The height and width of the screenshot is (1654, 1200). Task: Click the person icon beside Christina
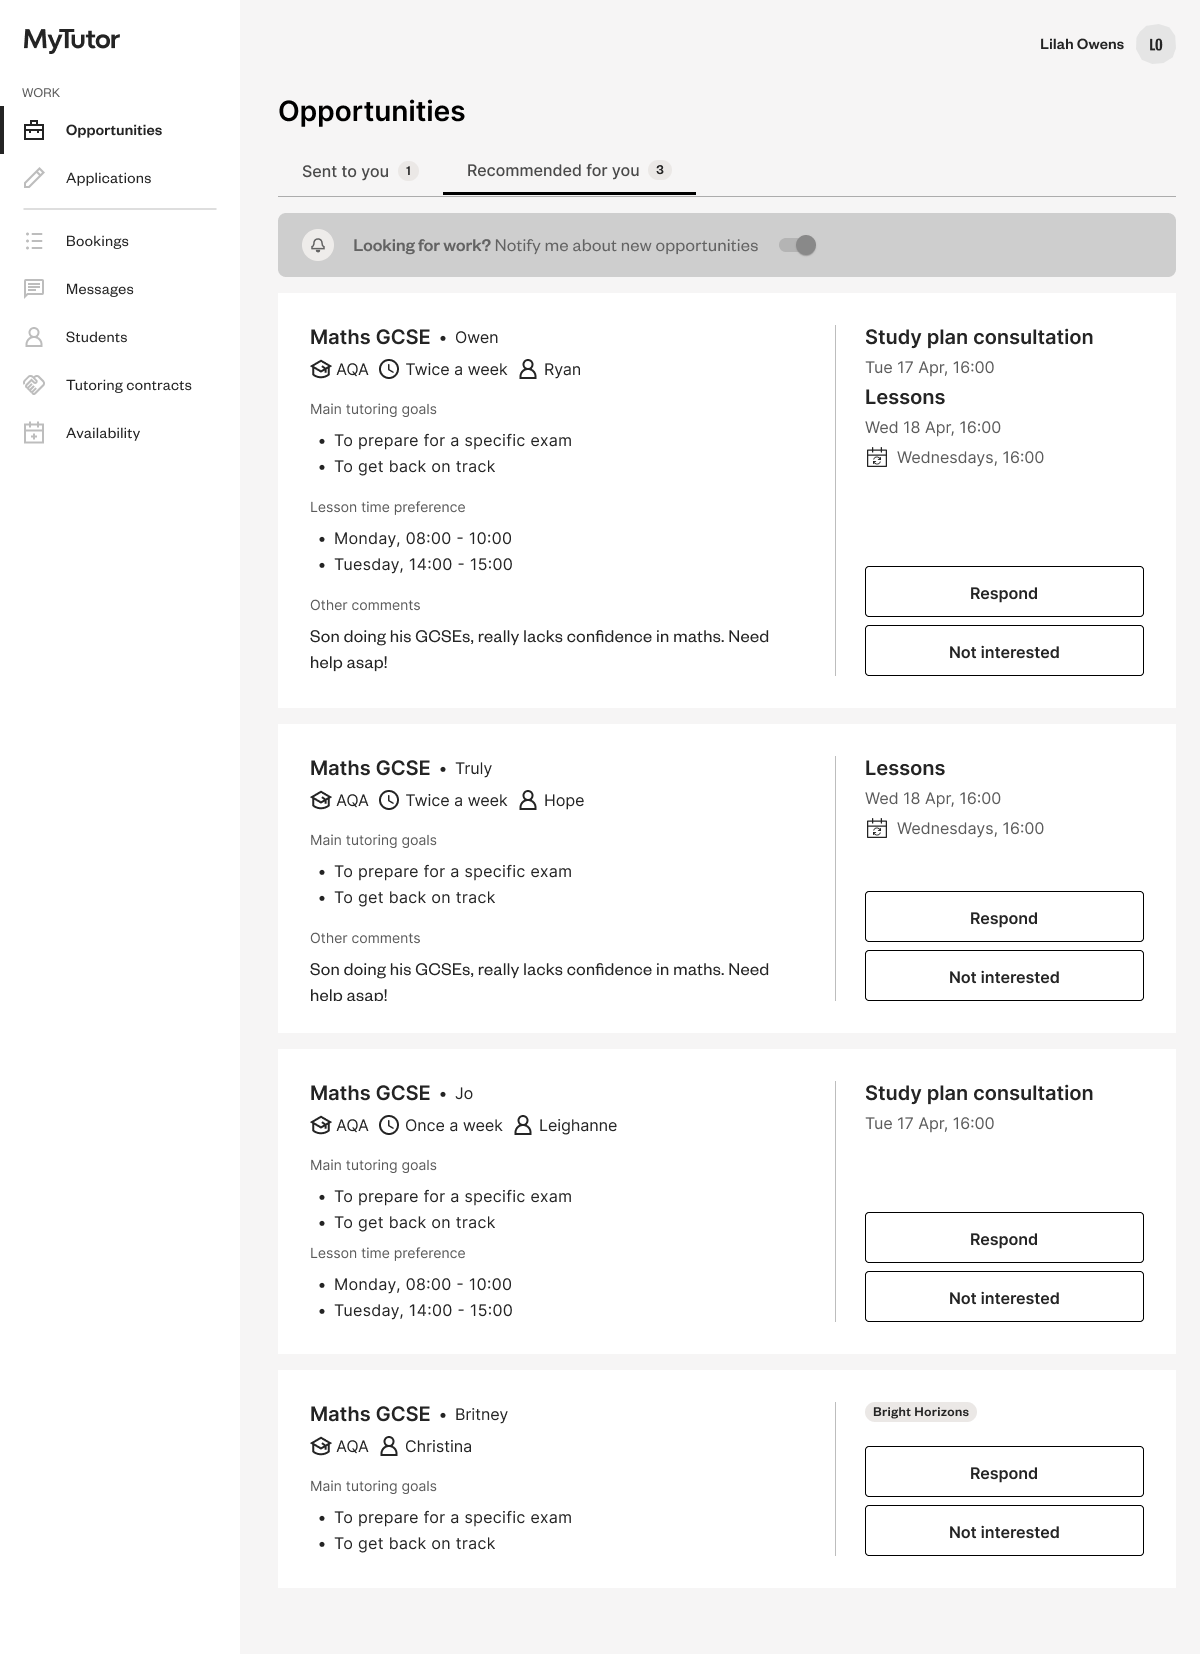click(x=389, y=1446)
